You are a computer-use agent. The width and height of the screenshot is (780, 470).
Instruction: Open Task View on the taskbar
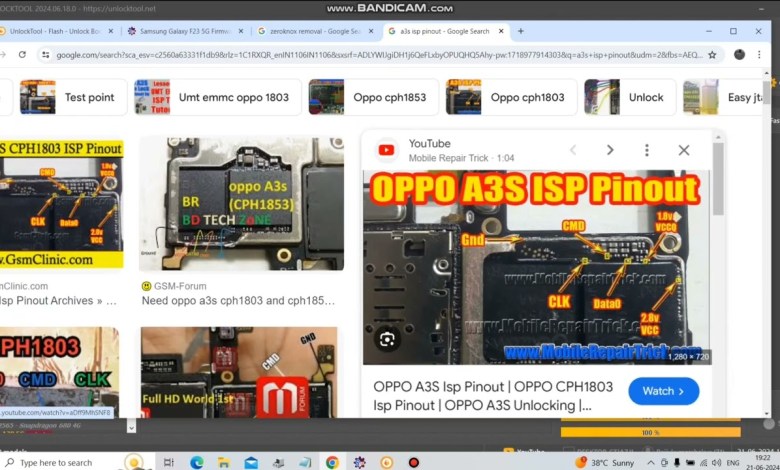pos(169,463)
